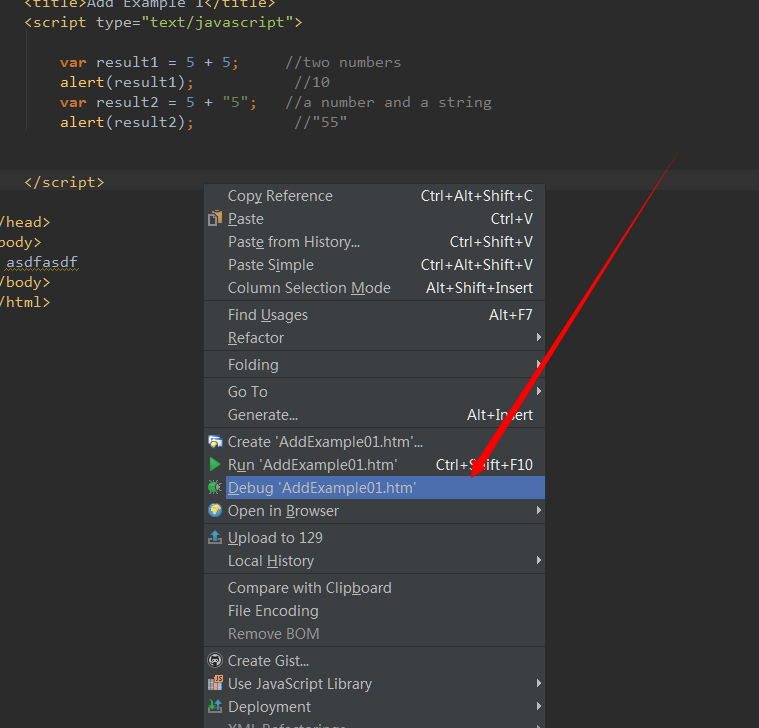Select Create Gist... entry text
The height and width of the screenshot is (728, 759).
[x=268, y=661]
